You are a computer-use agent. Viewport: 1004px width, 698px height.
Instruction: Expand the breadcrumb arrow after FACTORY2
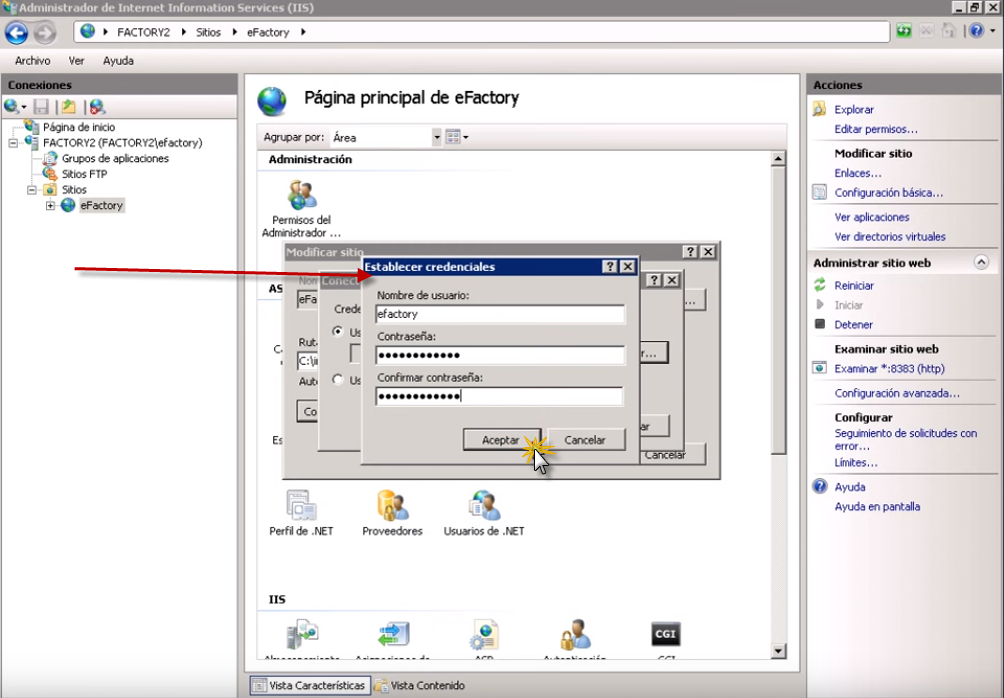(x=183, y=32)
